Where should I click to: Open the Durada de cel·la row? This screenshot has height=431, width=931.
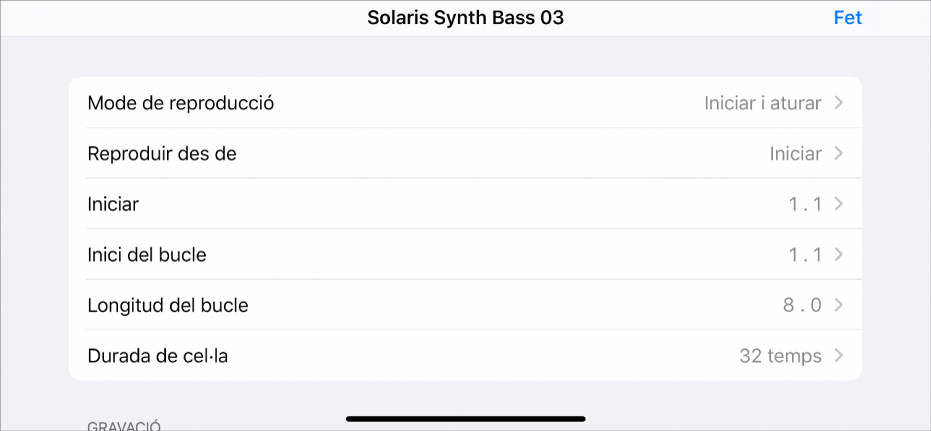pyautogui.click(x=158, y=355)
